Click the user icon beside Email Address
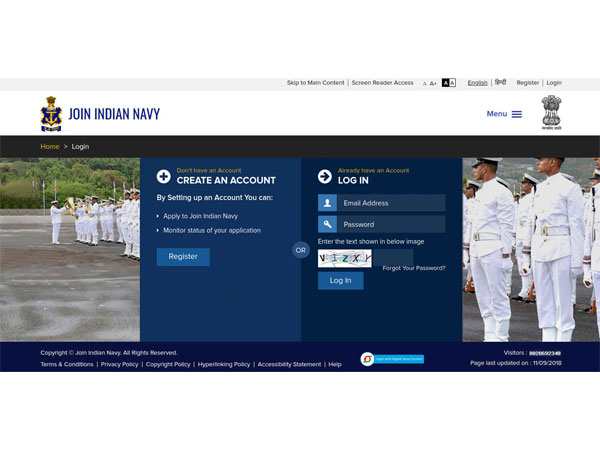Screen dimensions: 600x450 pos(327,203)
